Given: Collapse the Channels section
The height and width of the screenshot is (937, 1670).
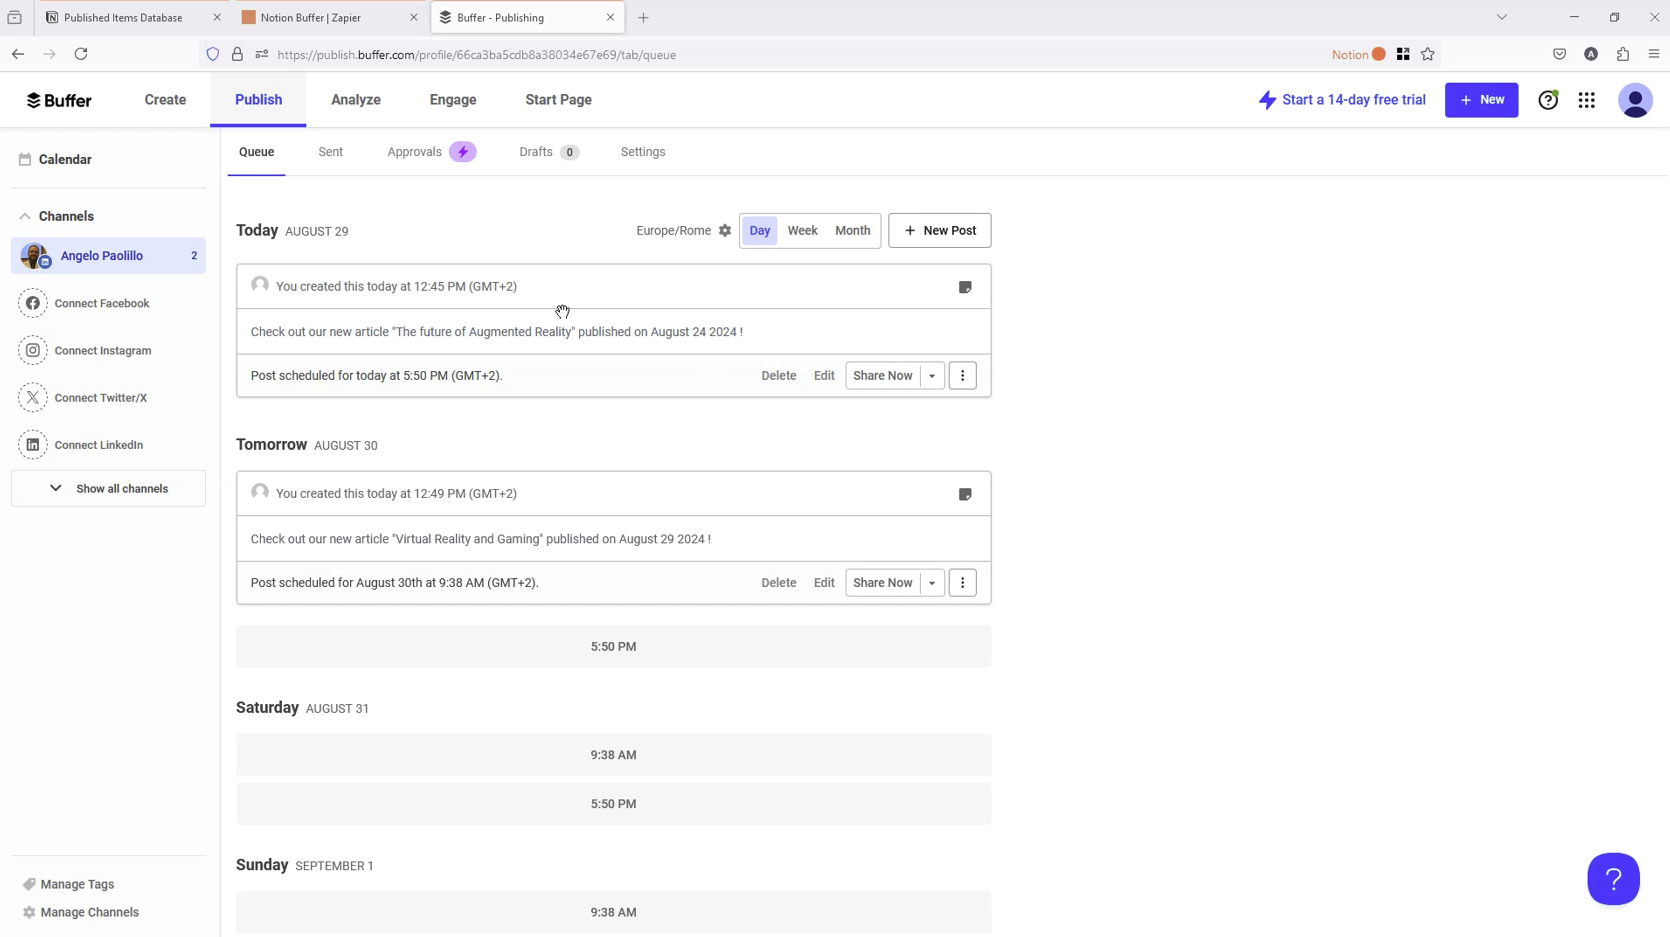Looking at the screenshot, I should (25, 216).
